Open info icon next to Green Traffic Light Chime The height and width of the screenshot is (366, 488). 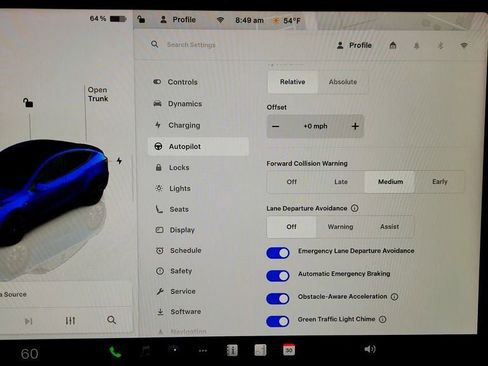click(x=383, y=319)
